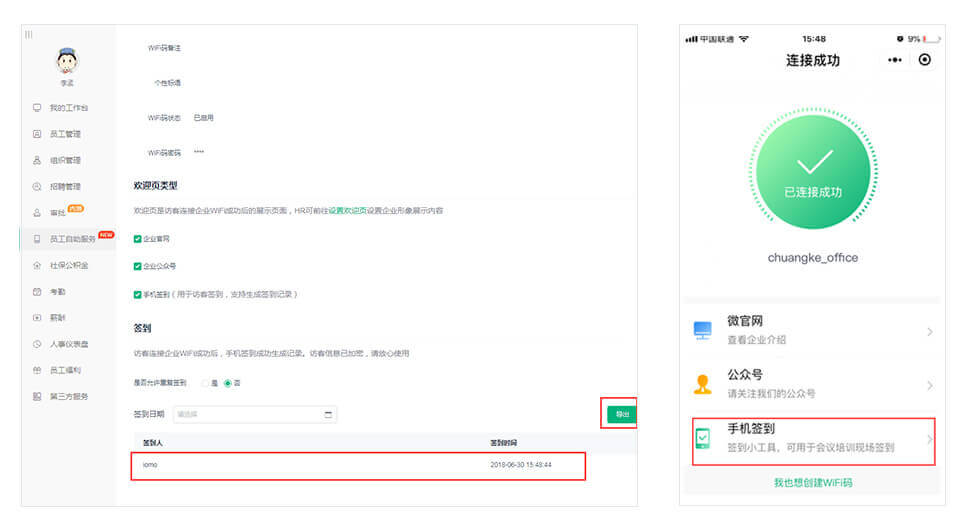Viewport: 964px width, 530px height.
Task: Tap the green 已连接成功 circle
Action: click(x=813, y=172)
